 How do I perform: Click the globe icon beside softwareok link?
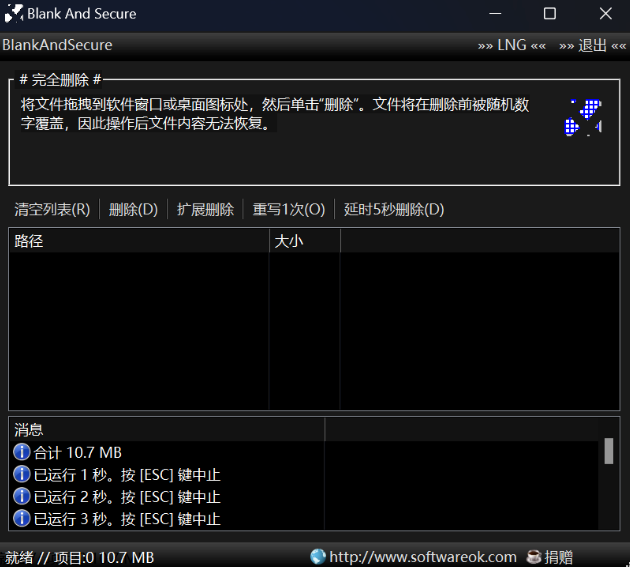[318, 557]
